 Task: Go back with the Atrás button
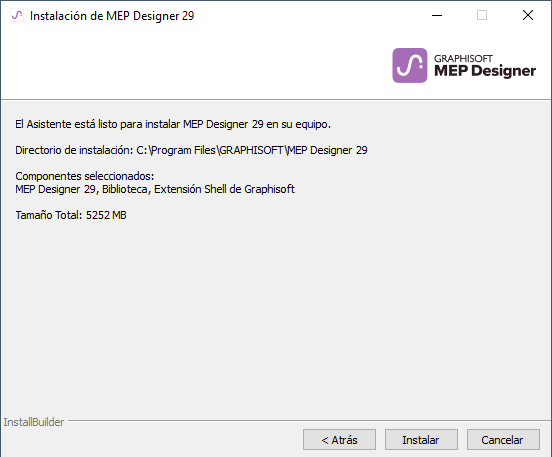pyautogui.click(x=339, y=439)
